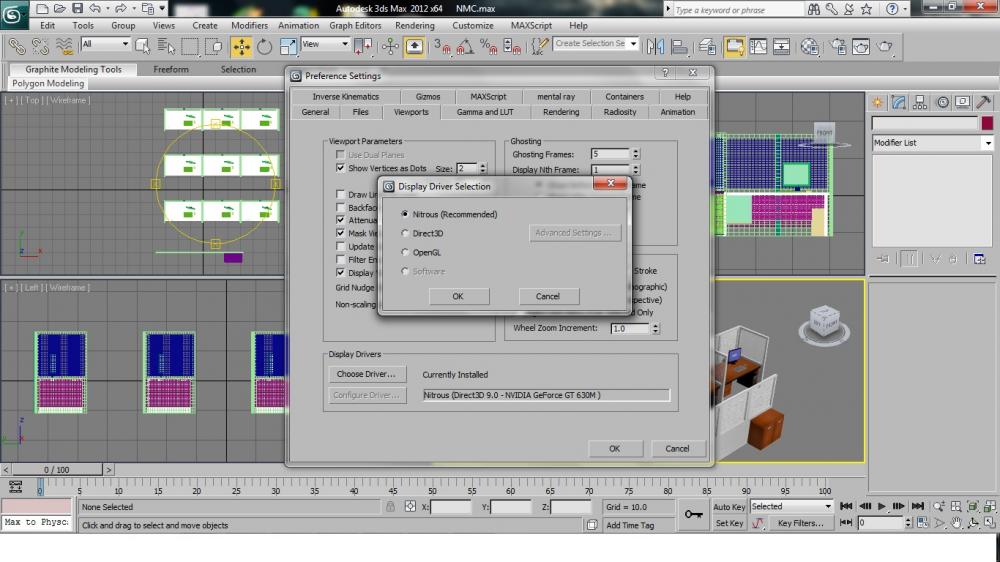Screen dimensions: 1000x562
Task: Toggle the Backface checkbox in Viewport Parameters
Action: (340, 207)
